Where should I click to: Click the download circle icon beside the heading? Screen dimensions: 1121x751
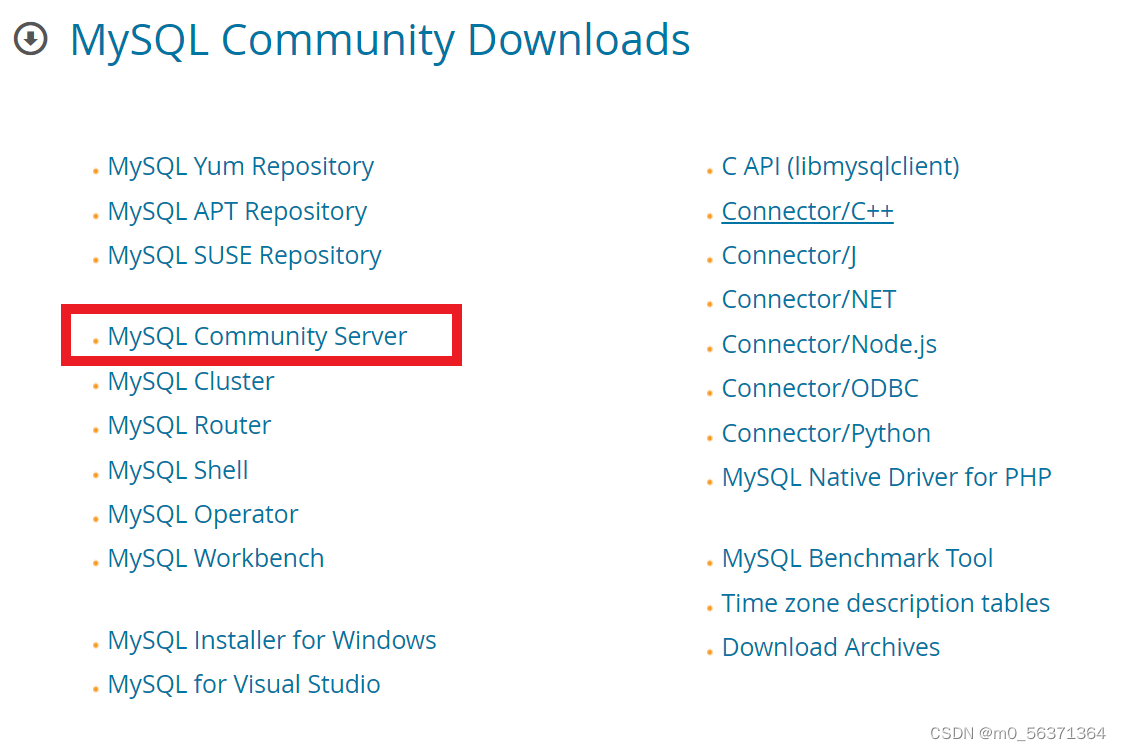[x=30, y=39]
